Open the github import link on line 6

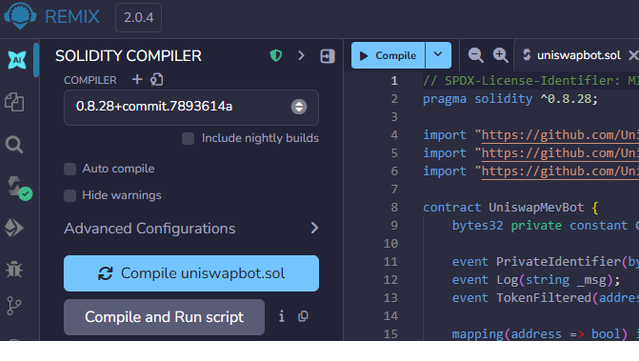tap(560, 171)
